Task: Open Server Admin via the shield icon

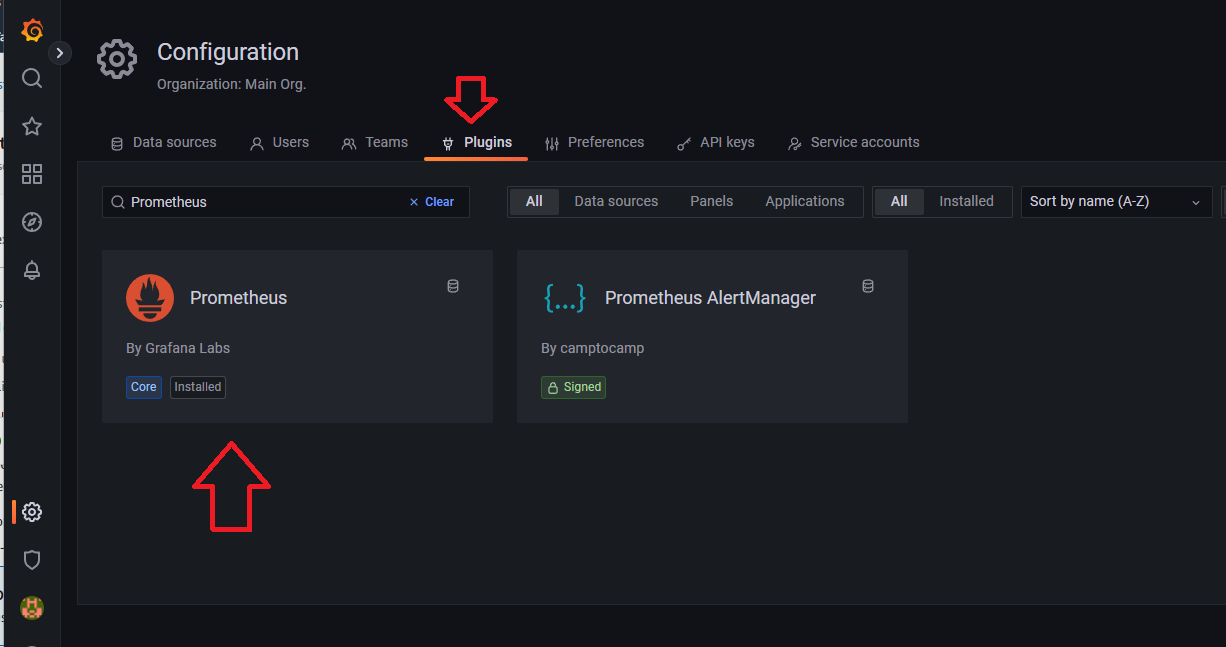Action: (x=31, y=560)
